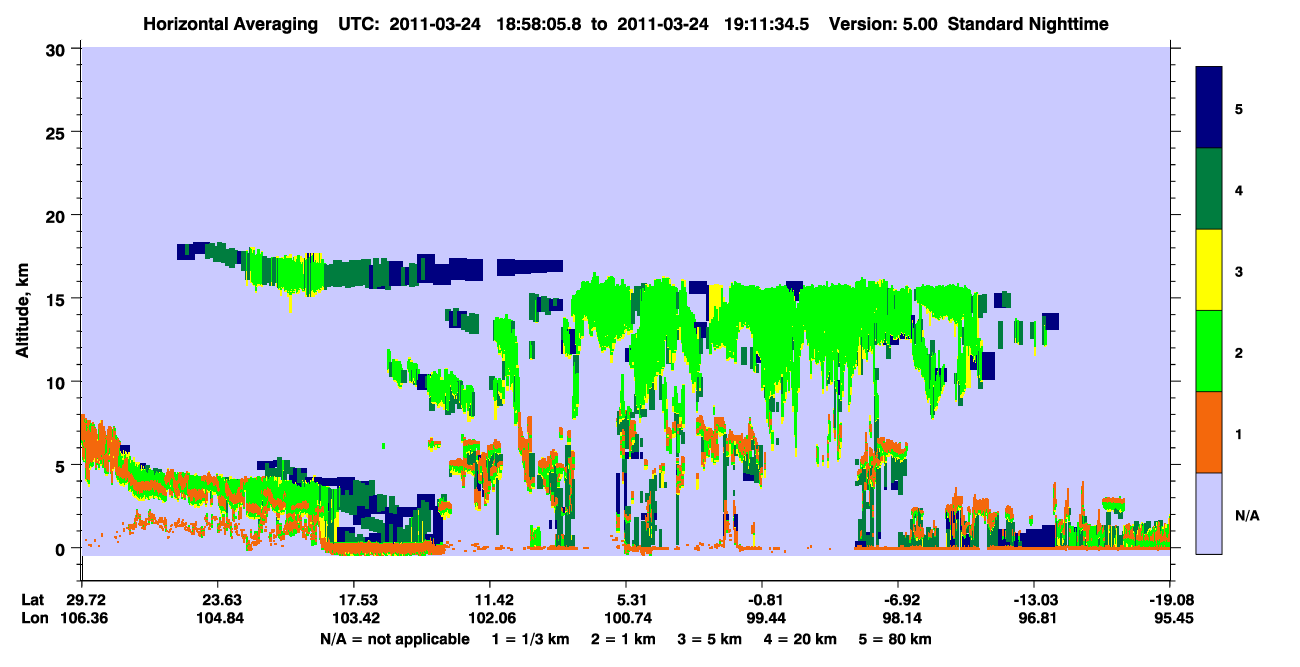
Task: Click the 'Lat' row label
Action: [33, 600]
